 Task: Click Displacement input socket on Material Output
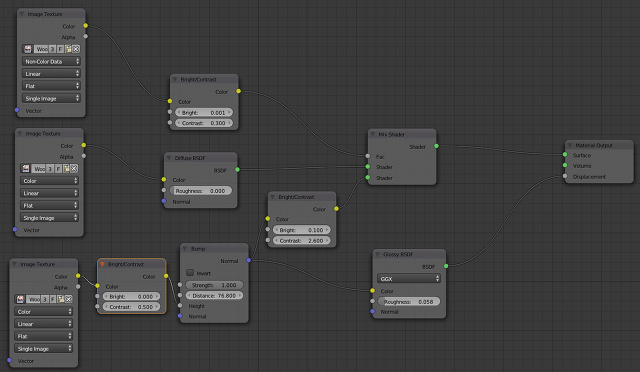pos(565,176)
